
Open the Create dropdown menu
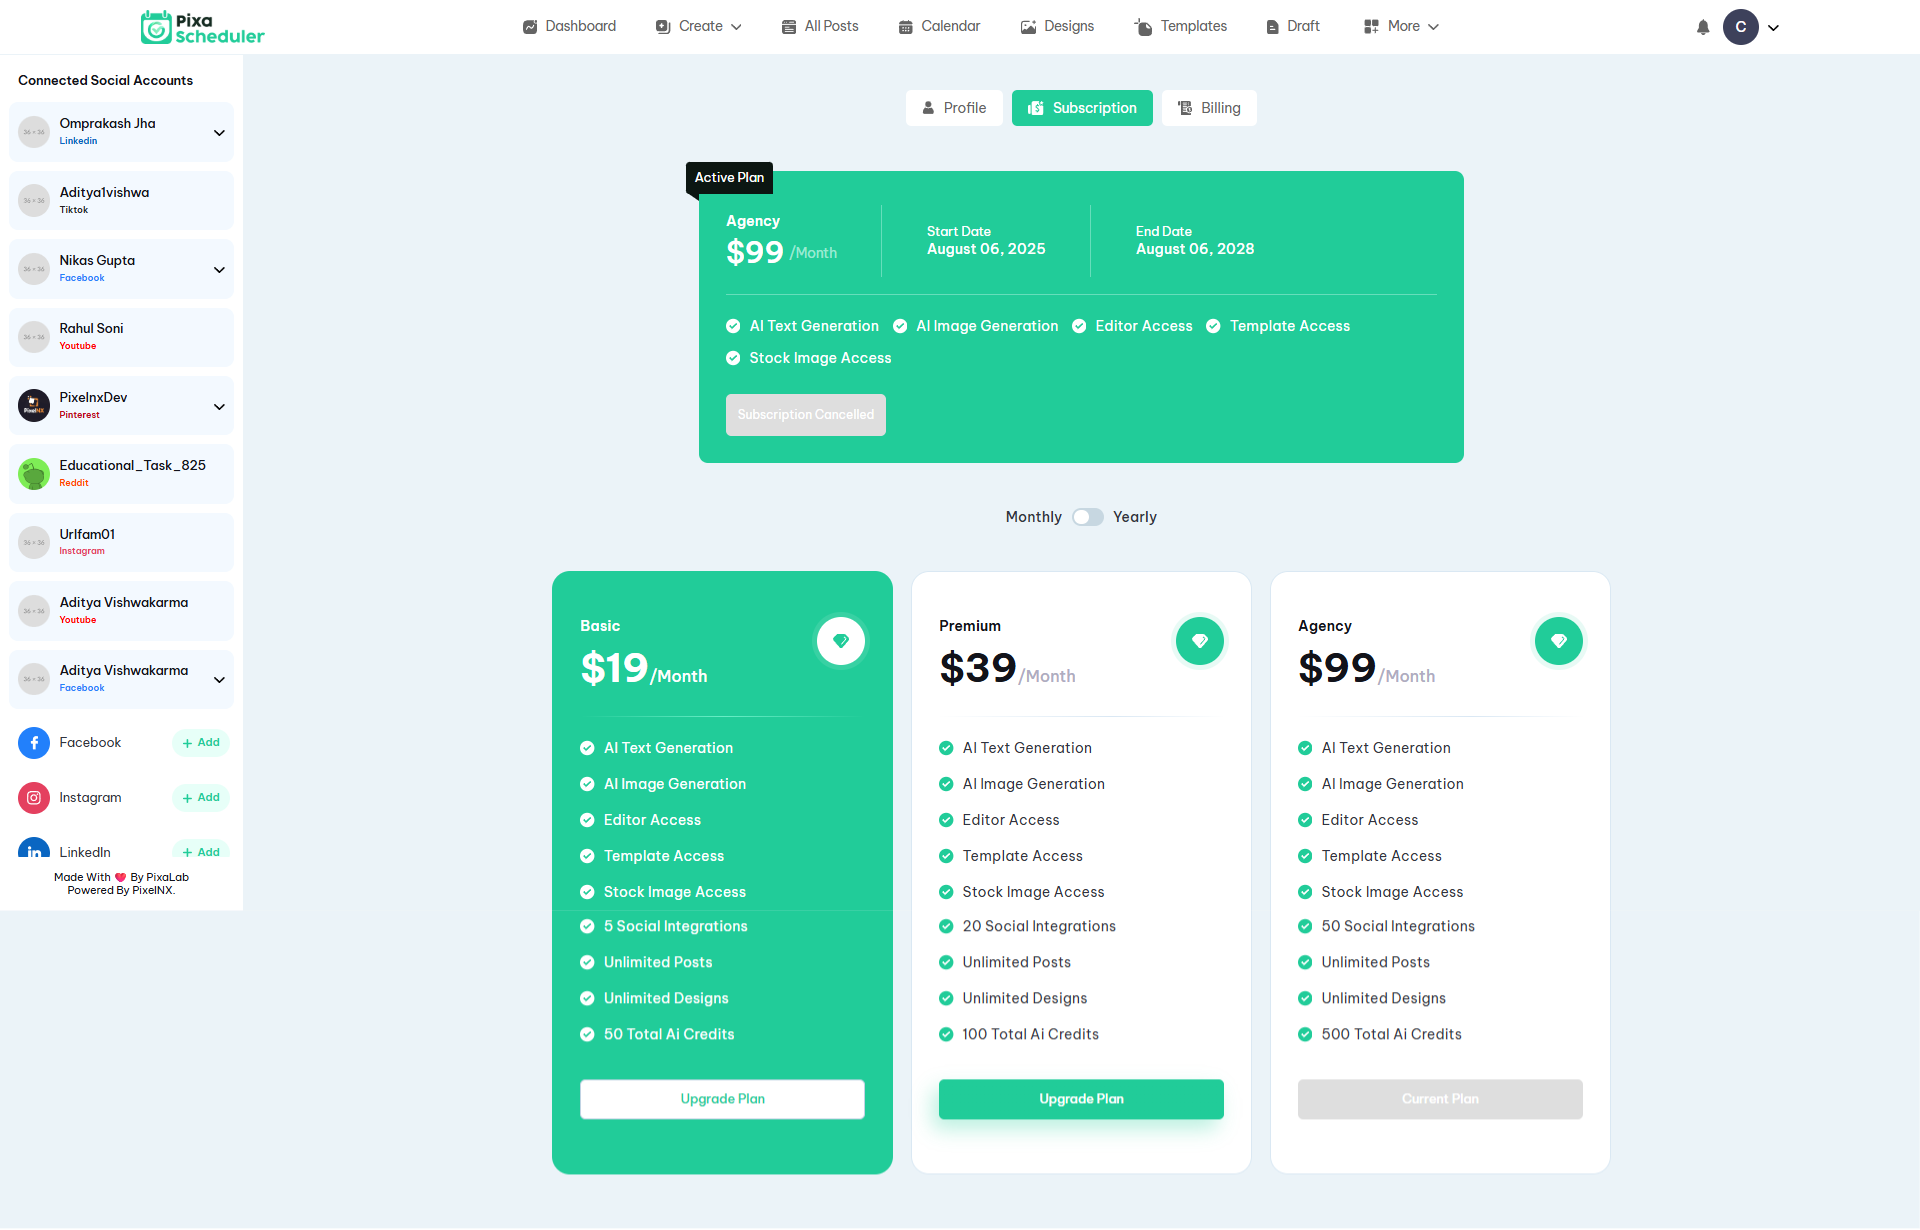tap(699, 27)
